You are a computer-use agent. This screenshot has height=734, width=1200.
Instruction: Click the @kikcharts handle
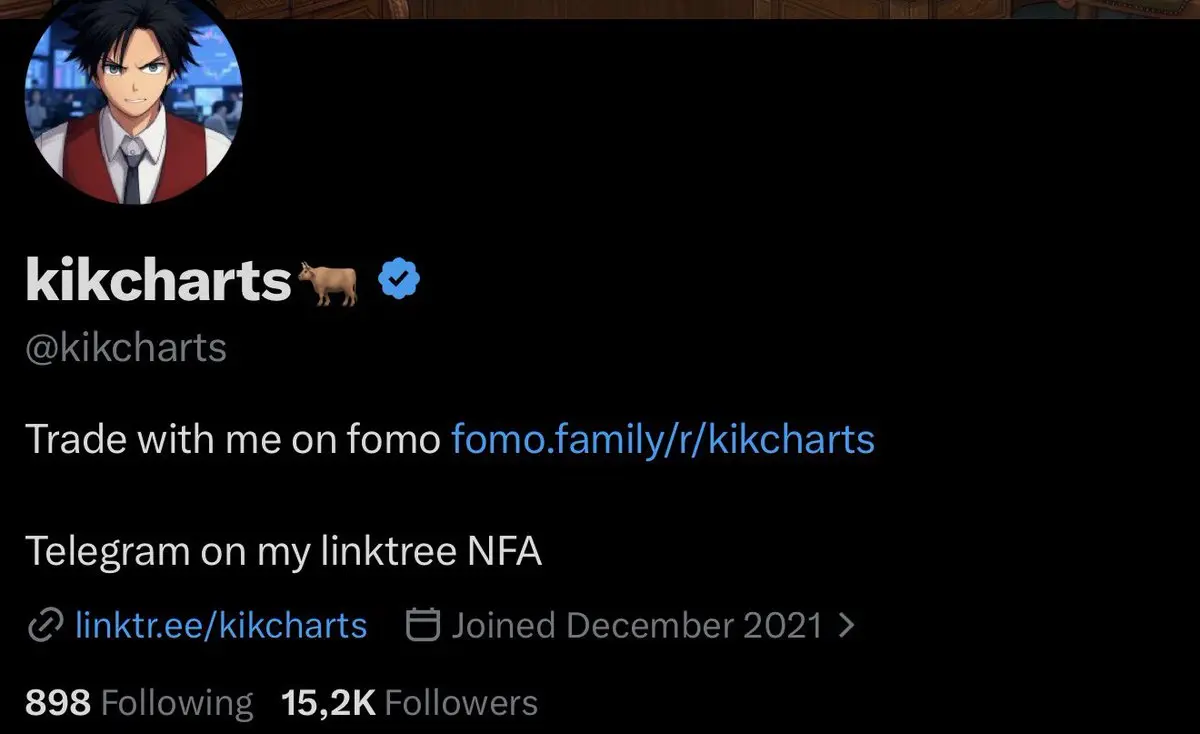126,349
